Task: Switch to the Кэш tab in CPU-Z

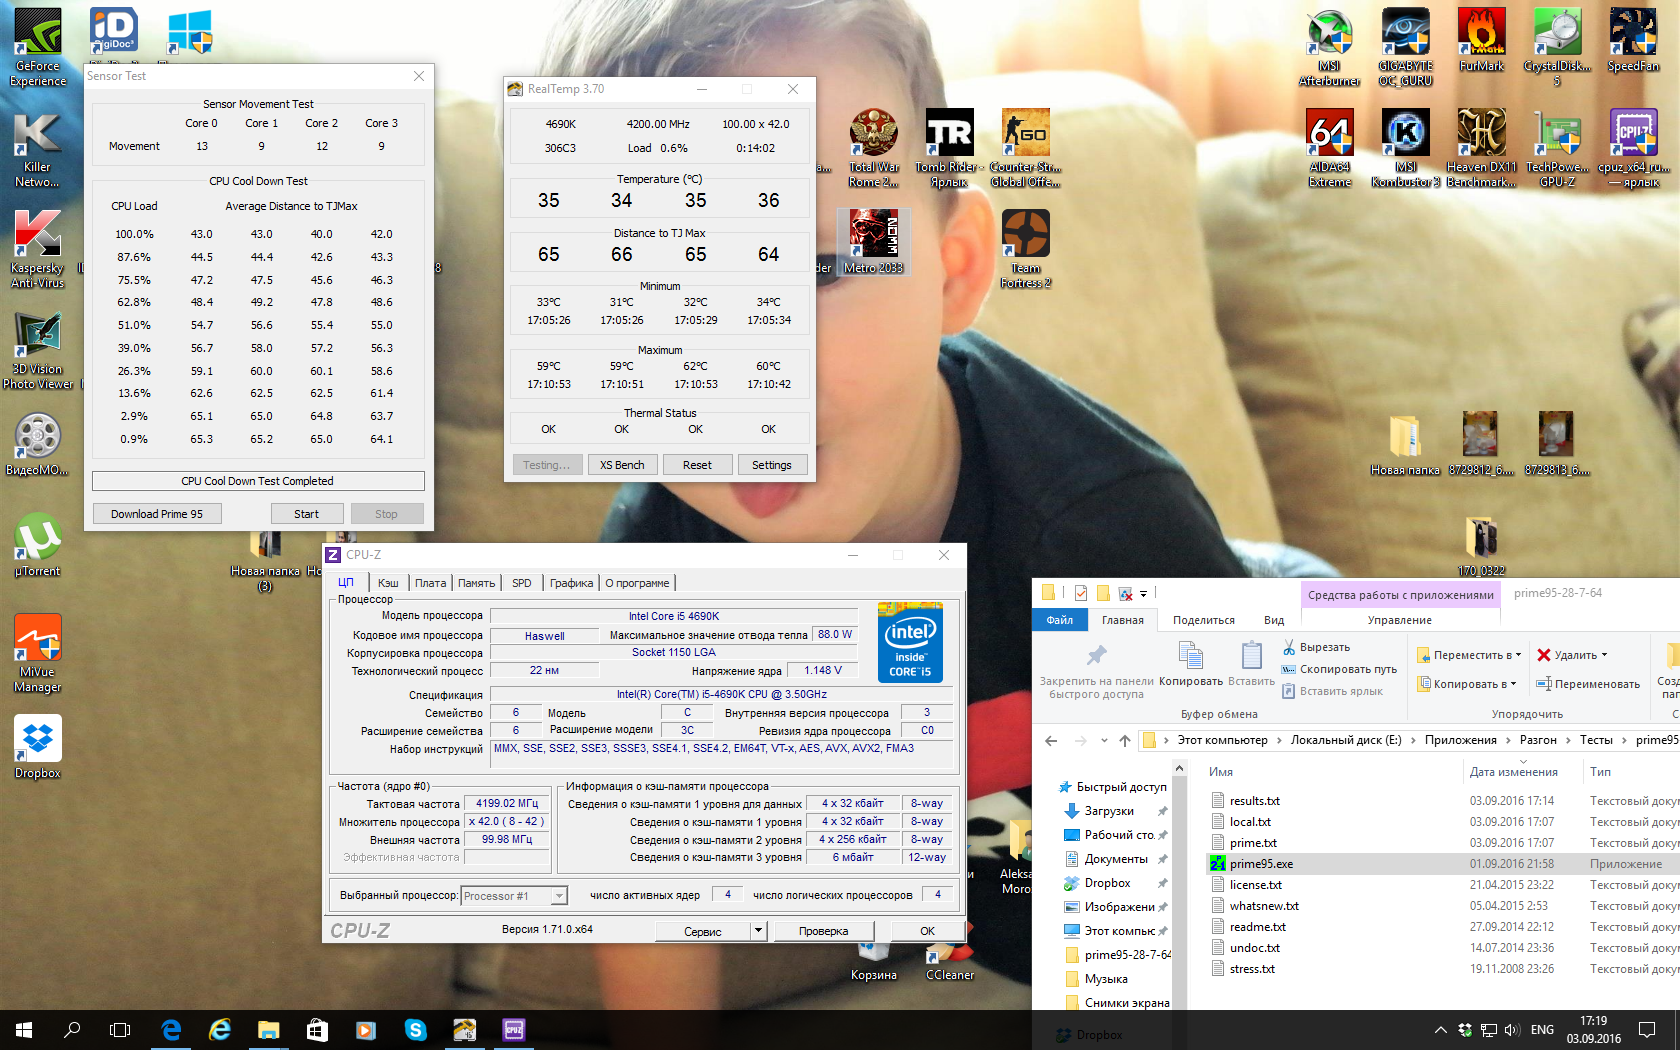Action: coord(388,583)
